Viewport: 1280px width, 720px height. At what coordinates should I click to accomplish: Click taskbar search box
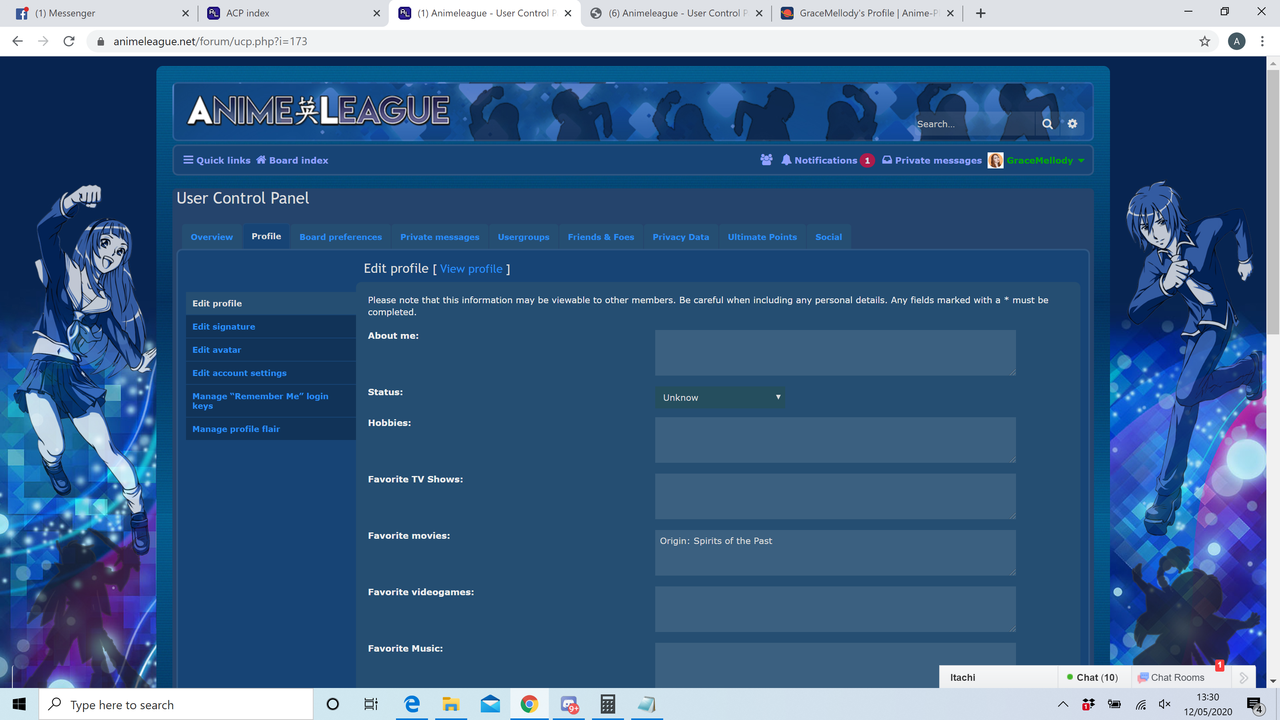[175, 704]
